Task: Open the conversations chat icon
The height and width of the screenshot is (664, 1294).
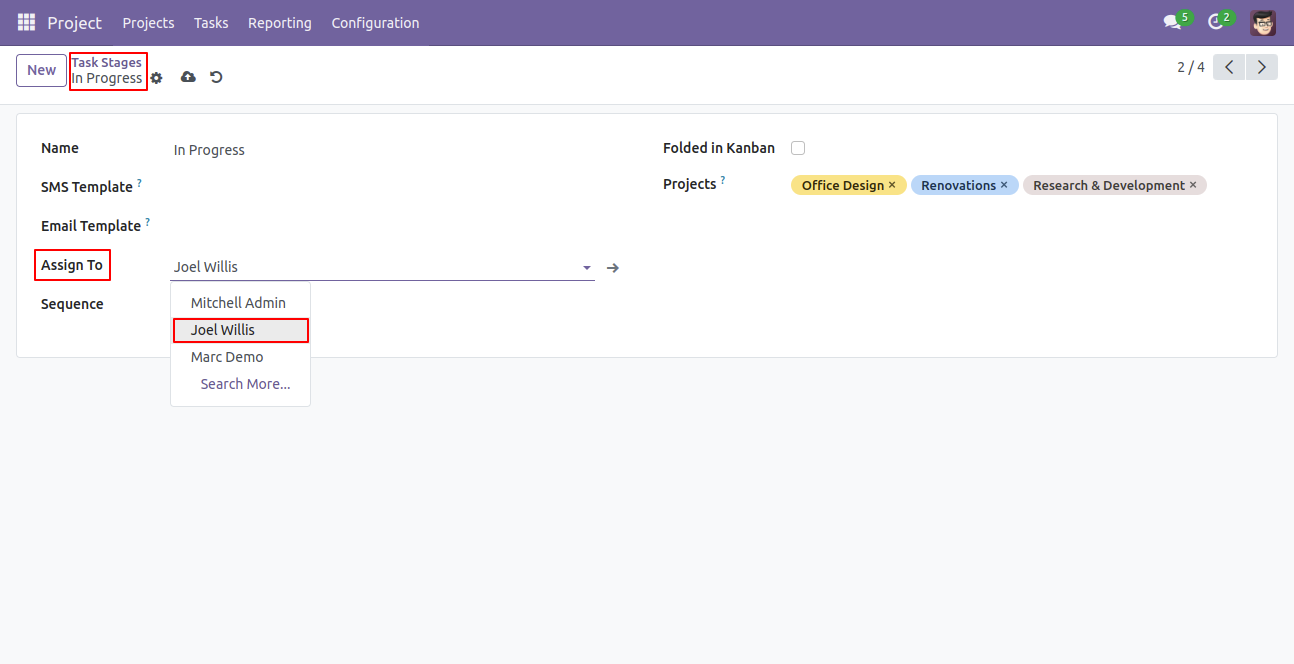Action: tap(1172, 22)
